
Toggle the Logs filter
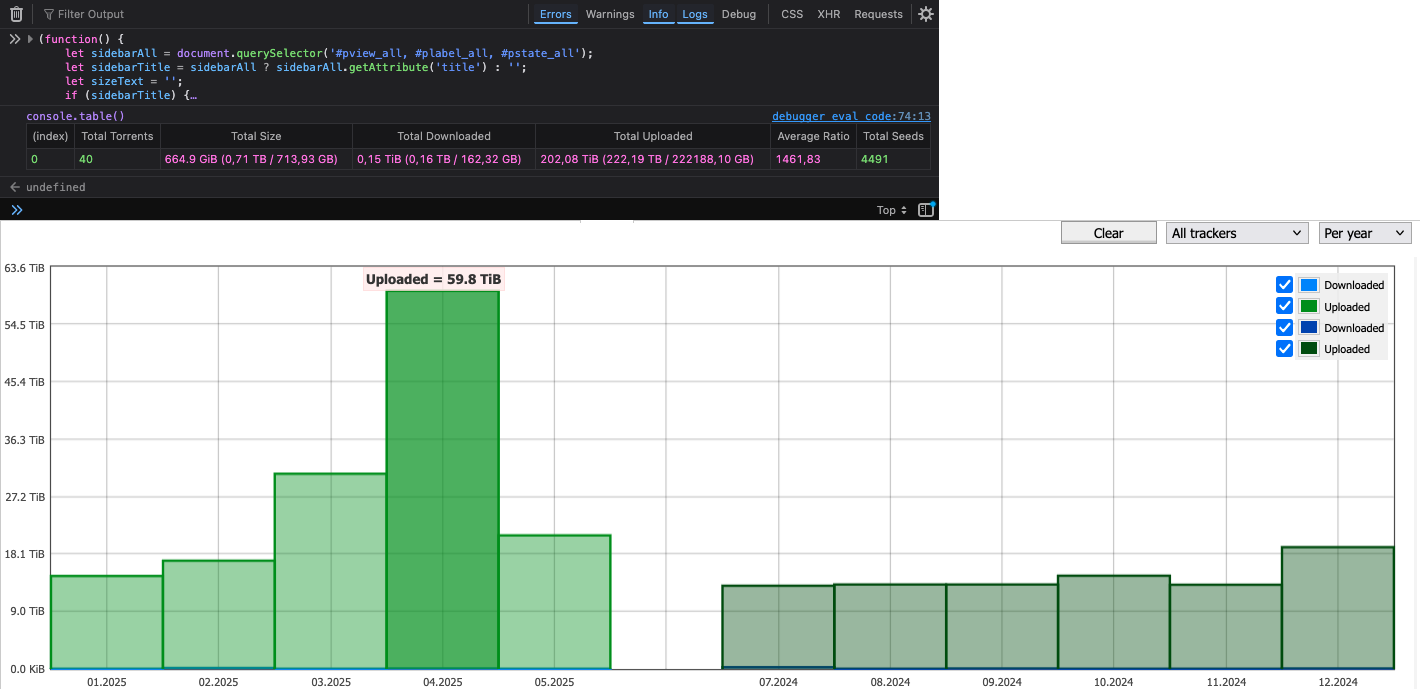[x=695, y=14]
